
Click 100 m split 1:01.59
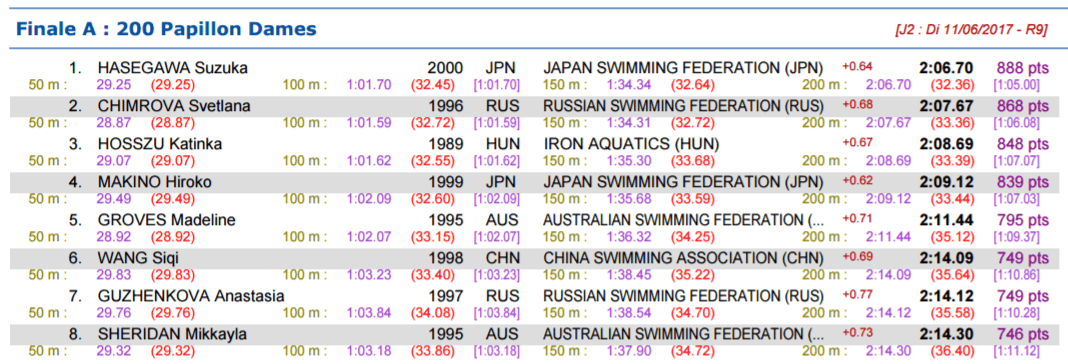click(x=369, y=123)
